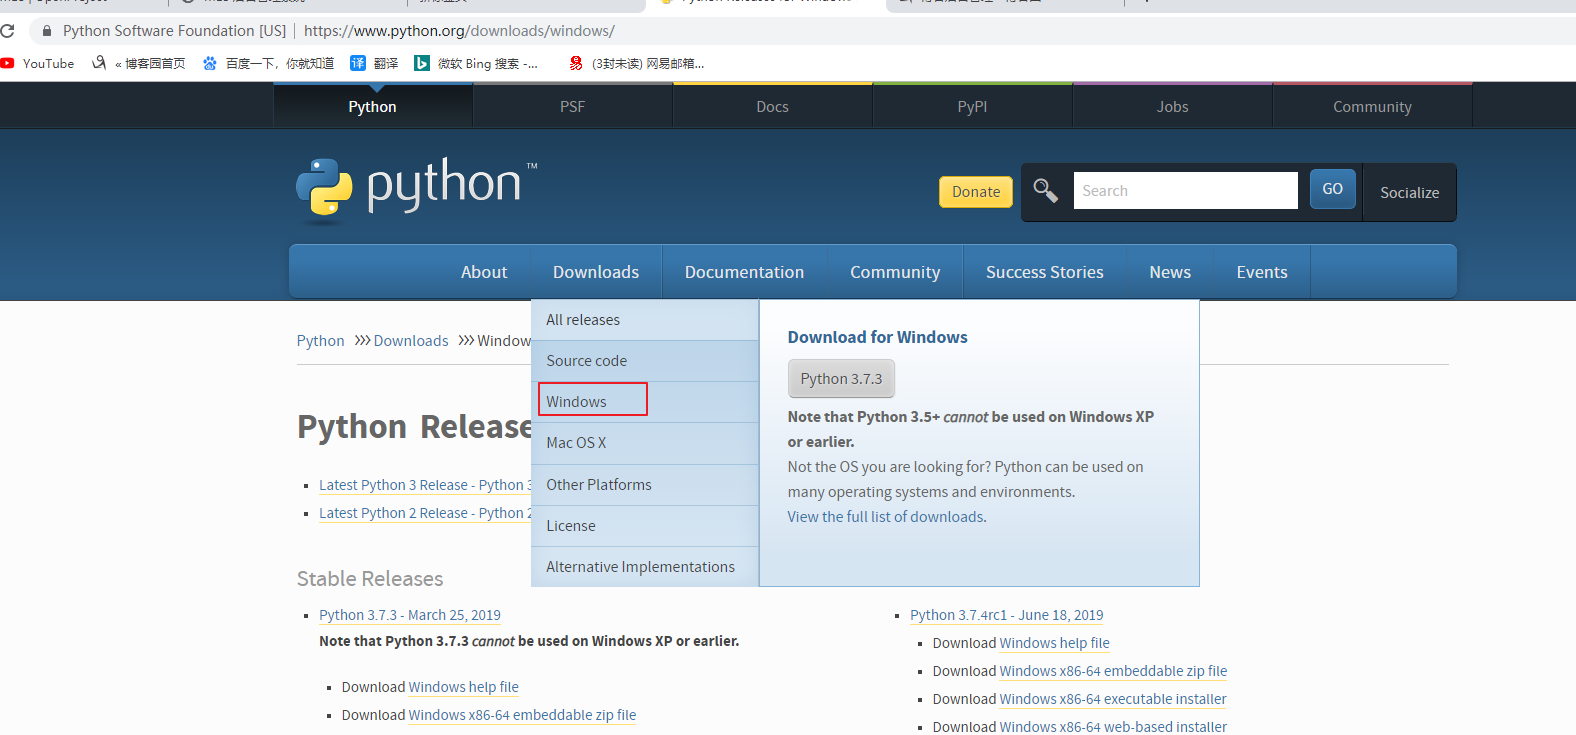Select Windows in Downloads dropdown

tap(645, 402)
